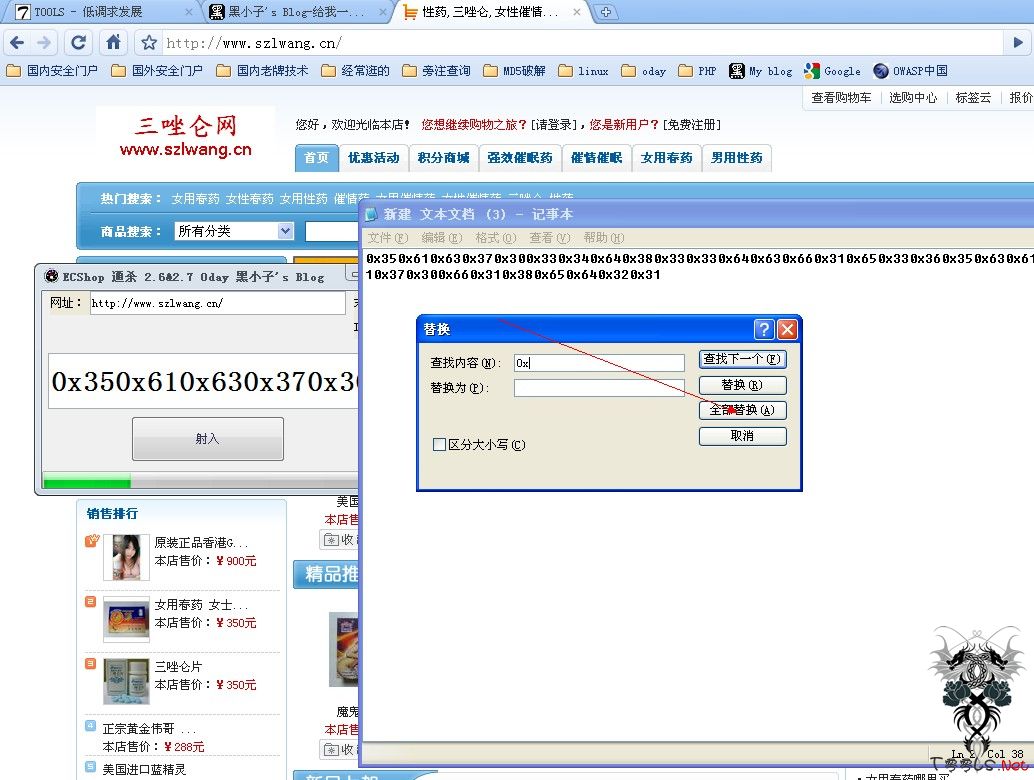
Task: Expand 所有分类 category dropdown
Action: click(x=233, y=231)
